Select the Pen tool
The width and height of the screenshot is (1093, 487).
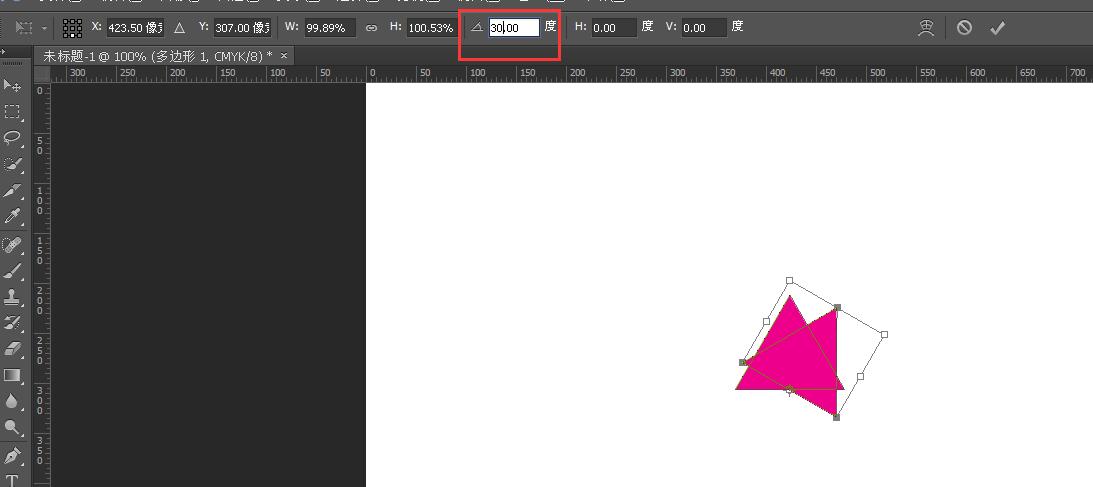(x=12, y=455)
